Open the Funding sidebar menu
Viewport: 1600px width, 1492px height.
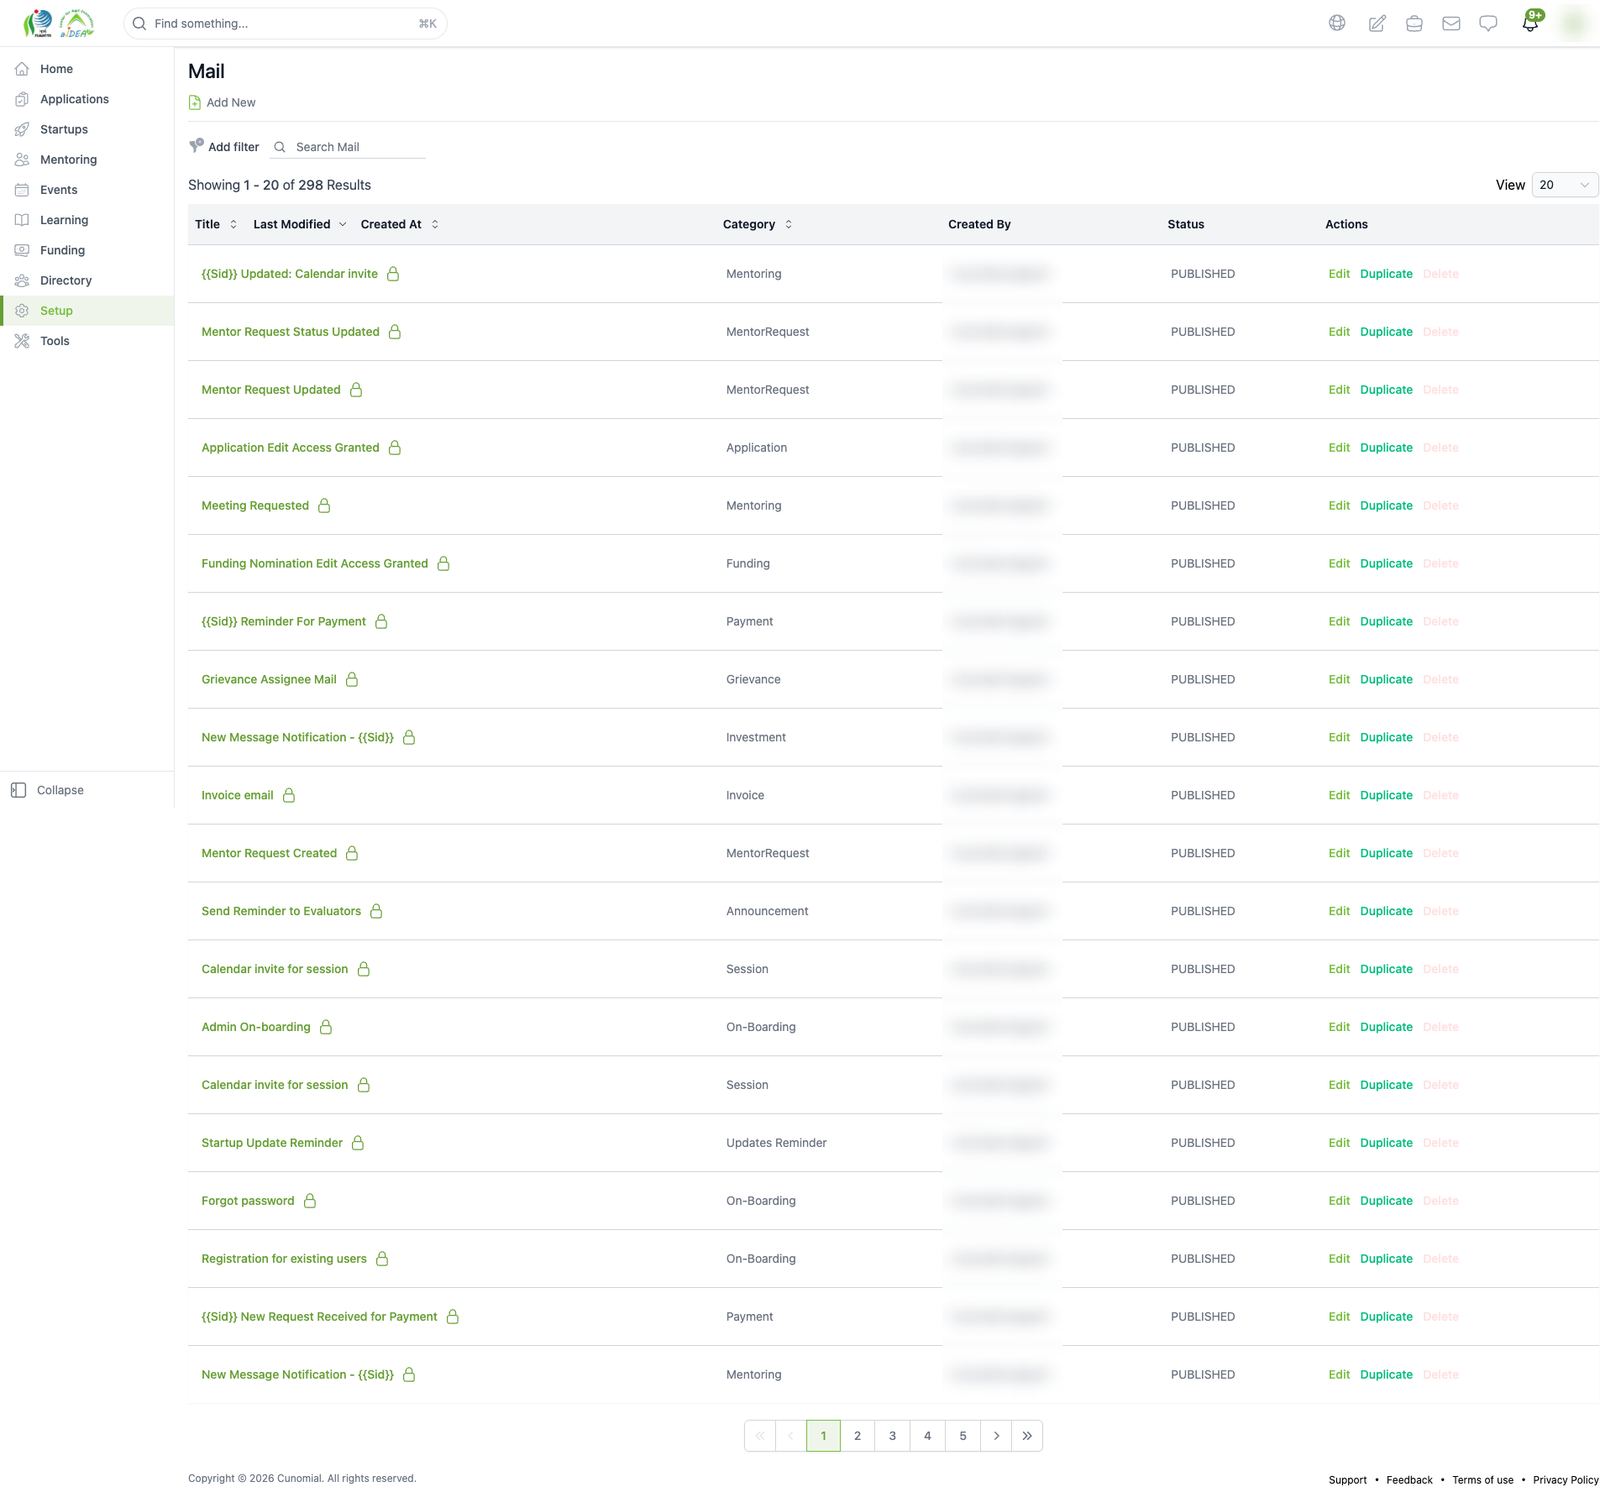[87, 250]
